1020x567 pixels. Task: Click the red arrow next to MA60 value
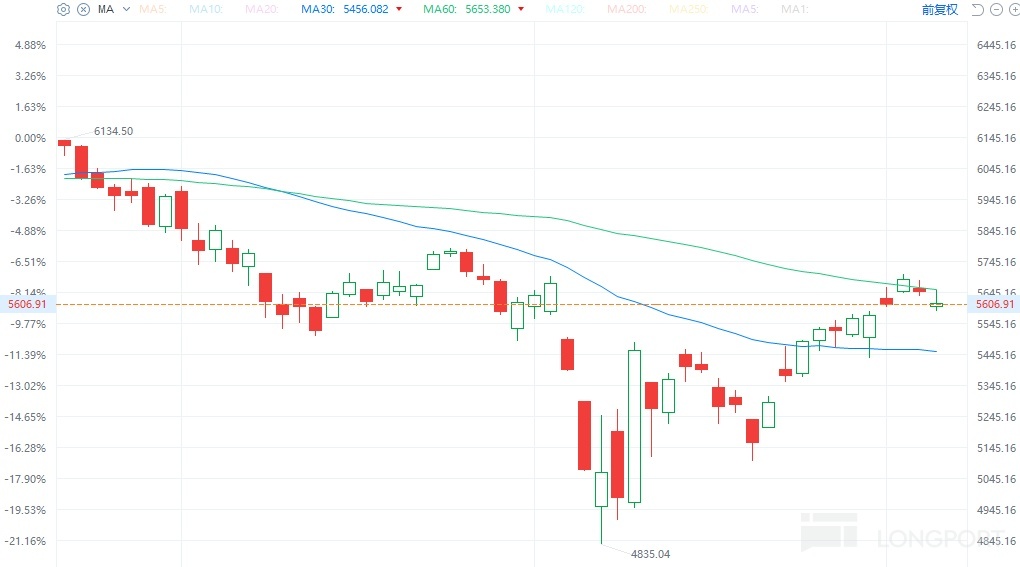(x=521, y=9)
